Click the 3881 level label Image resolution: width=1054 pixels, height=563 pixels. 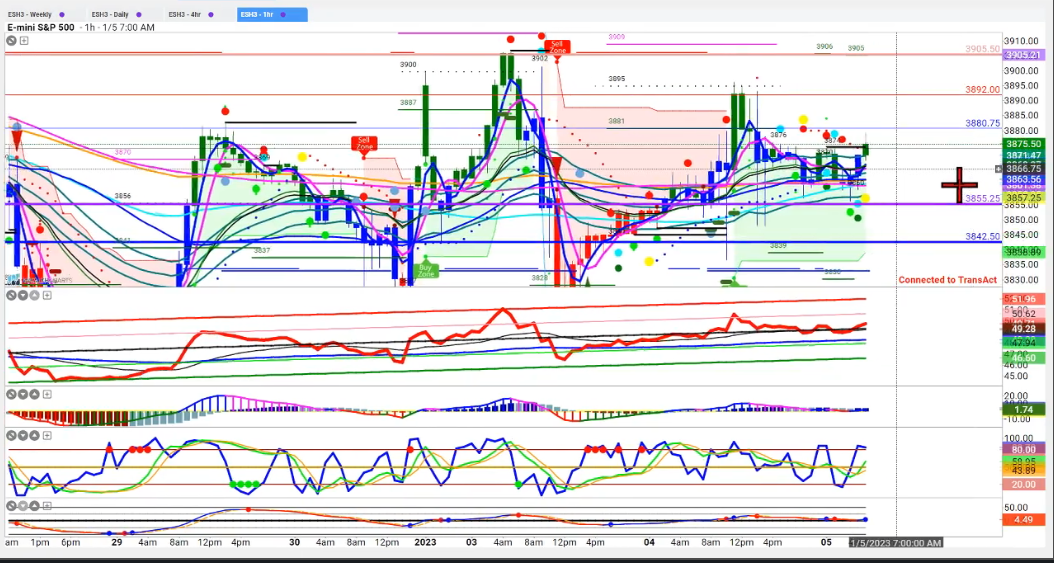(616, 121)
